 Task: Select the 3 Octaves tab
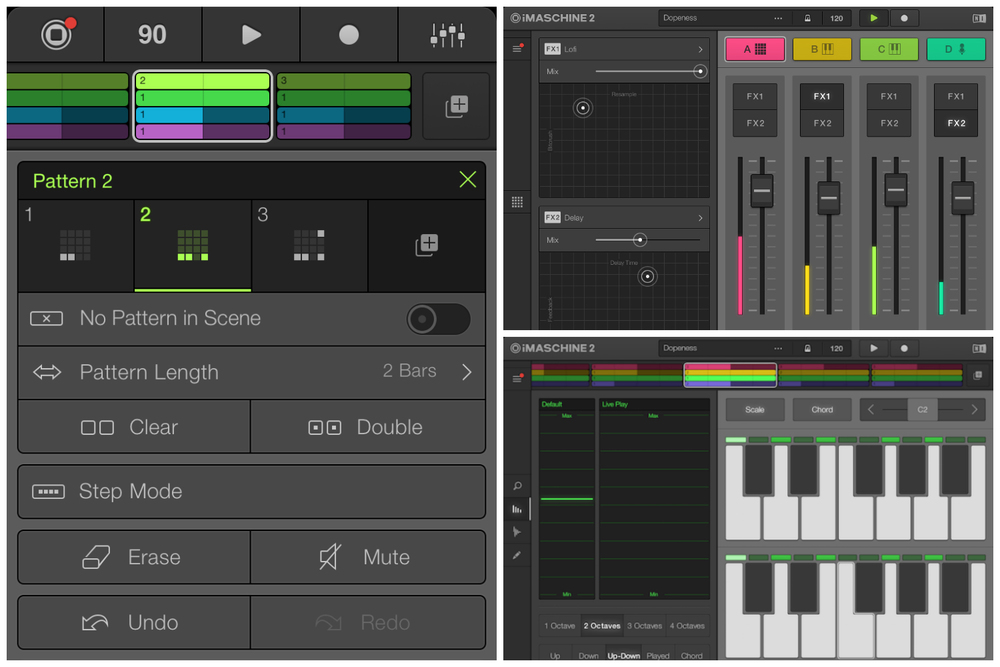(646, 626)
